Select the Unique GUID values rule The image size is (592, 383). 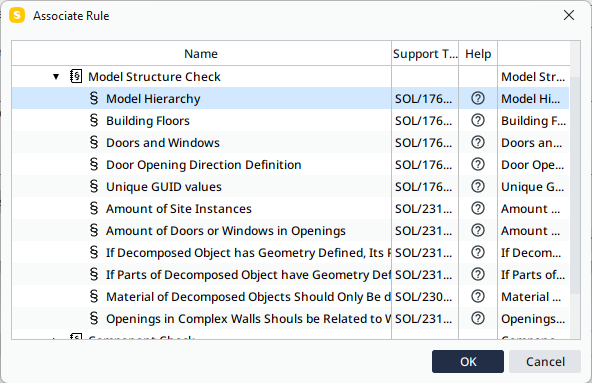[290, 186]
